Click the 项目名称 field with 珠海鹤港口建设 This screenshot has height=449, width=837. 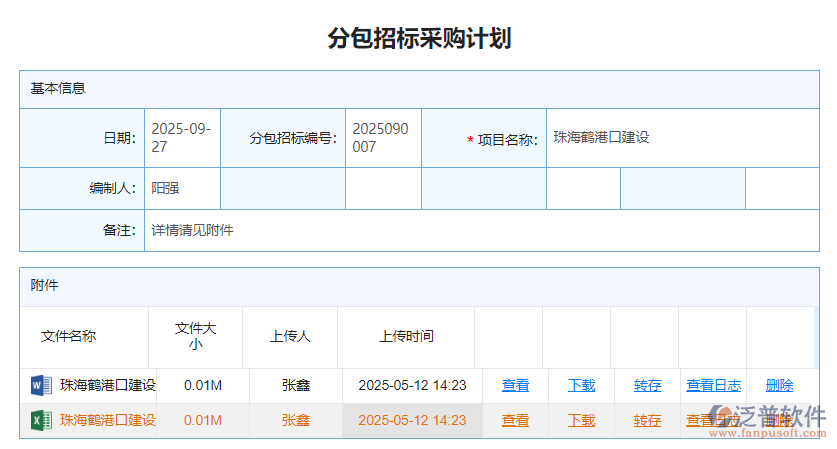click(682, 138)
